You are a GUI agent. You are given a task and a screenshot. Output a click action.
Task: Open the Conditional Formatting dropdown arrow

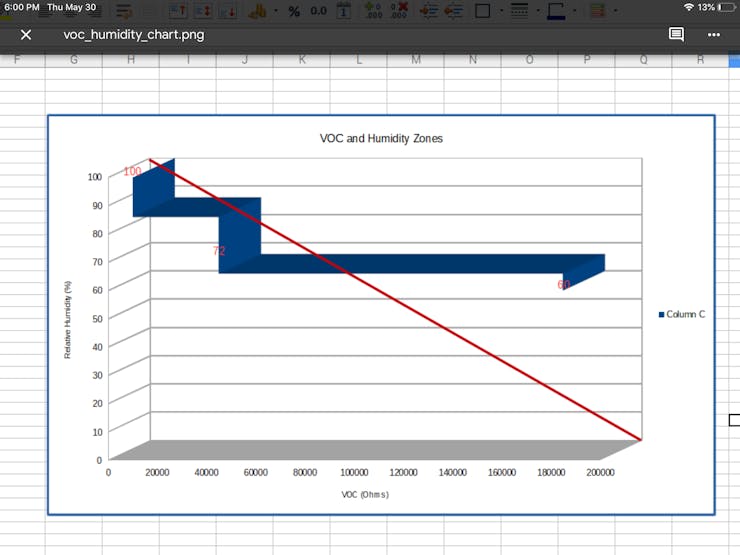point(615,10)
